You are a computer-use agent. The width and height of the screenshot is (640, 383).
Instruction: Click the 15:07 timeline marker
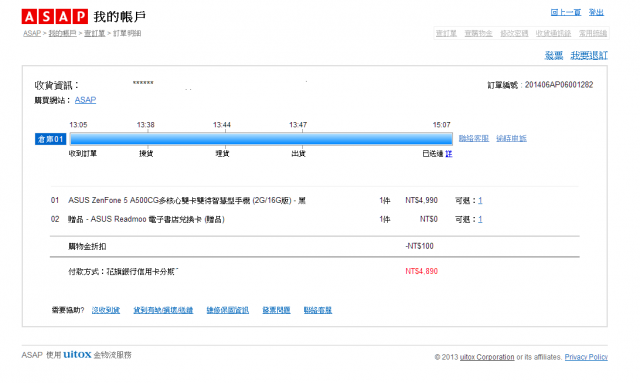click(x=441, y=125)
